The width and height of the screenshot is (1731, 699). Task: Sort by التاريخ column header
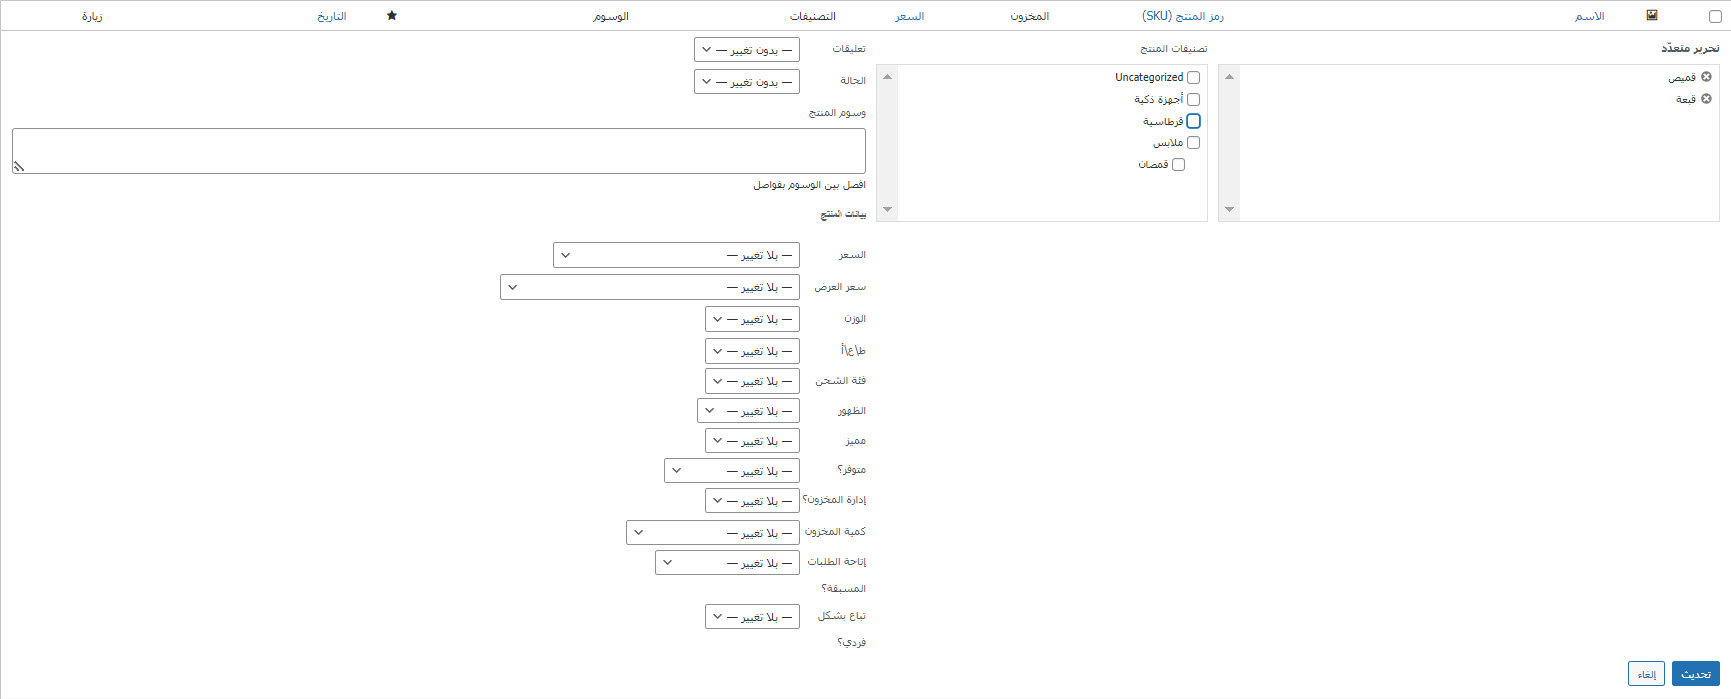332,17
